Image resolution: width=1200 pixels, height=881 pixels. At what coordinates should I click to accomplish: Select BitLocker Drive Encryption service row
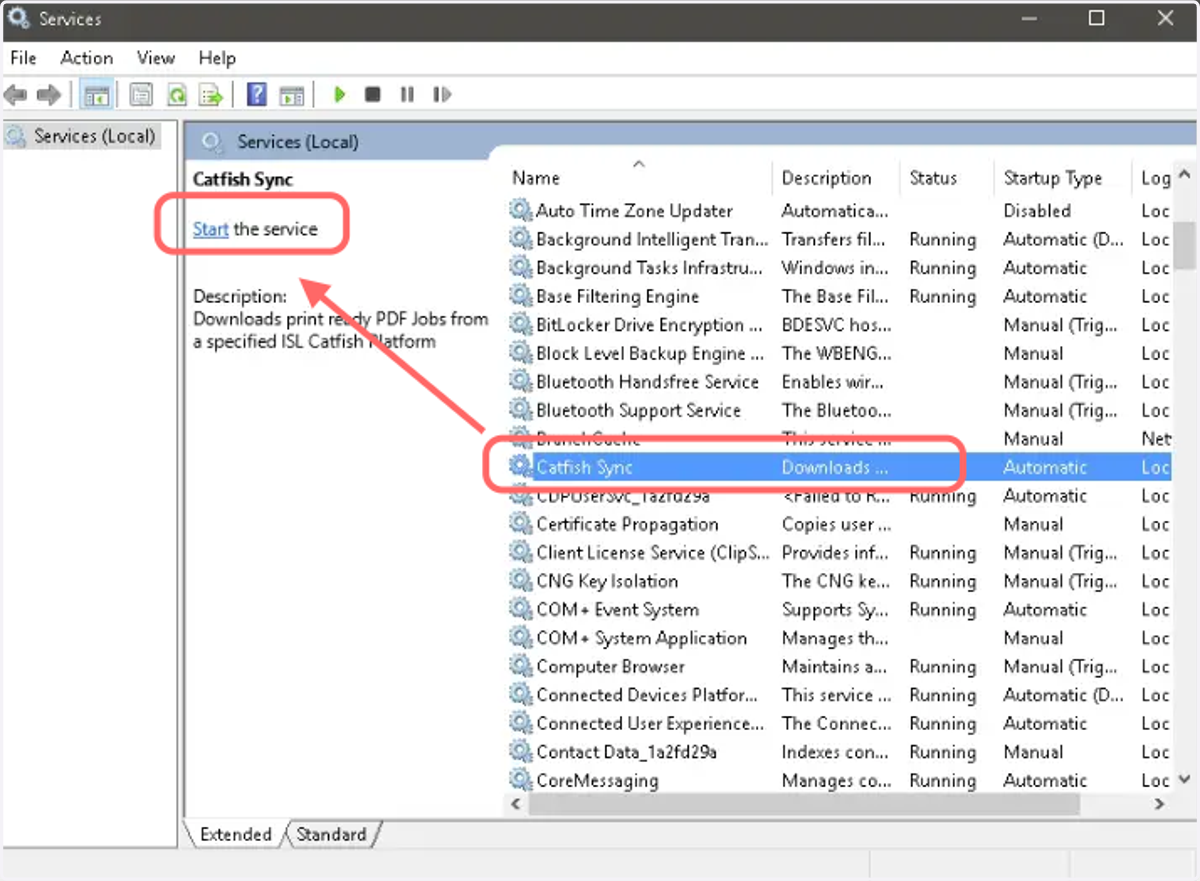(x=838, y=325)
